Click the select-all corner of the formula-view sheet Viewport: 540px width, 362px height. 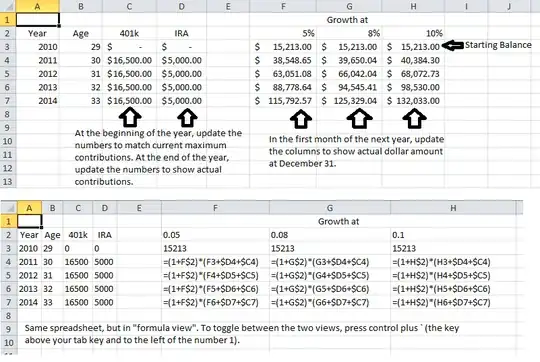point(9,208)
